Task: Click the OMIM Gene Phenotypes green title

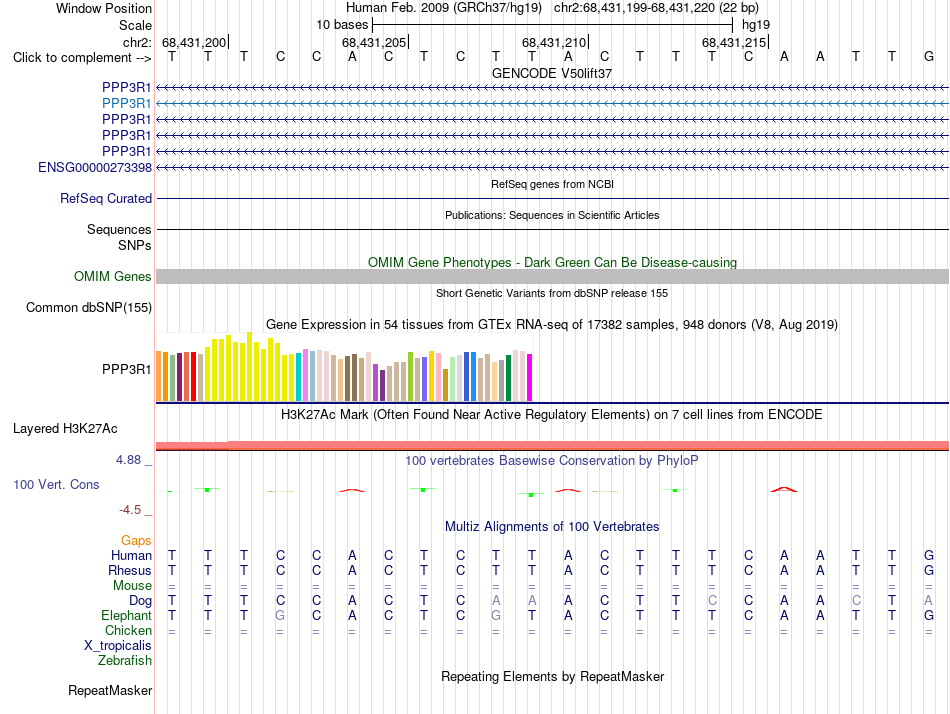Action: [552, 262]
